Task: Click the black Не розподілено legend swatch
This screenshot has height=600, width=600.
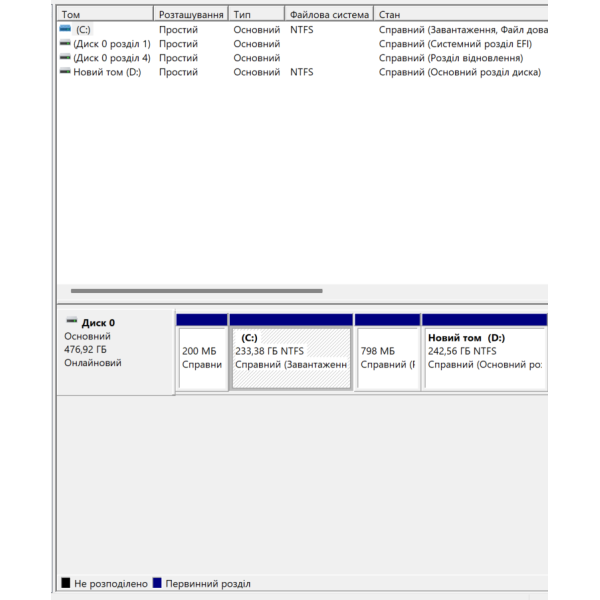Action: tap(66, 583)
